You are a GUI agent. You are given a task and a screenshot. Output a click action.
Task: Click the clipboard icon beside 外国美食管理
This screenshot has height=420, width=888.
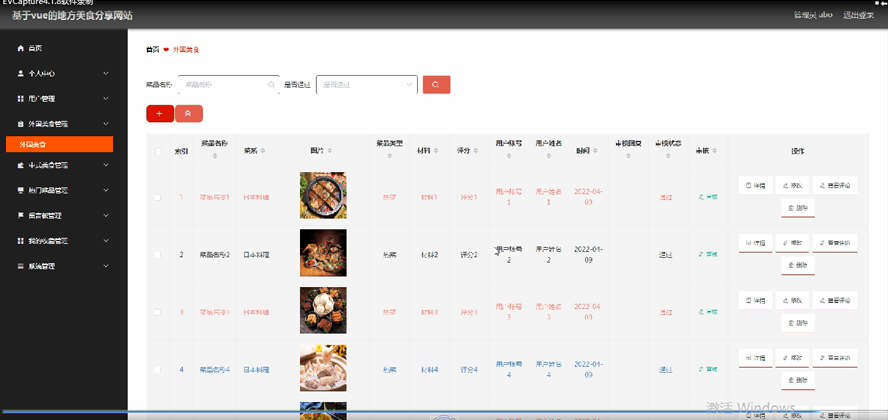[21, 123]
